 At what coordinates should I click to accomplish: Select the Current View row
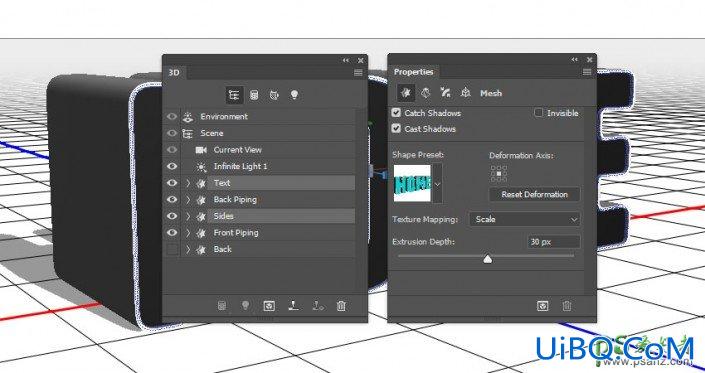click(268, 150)
